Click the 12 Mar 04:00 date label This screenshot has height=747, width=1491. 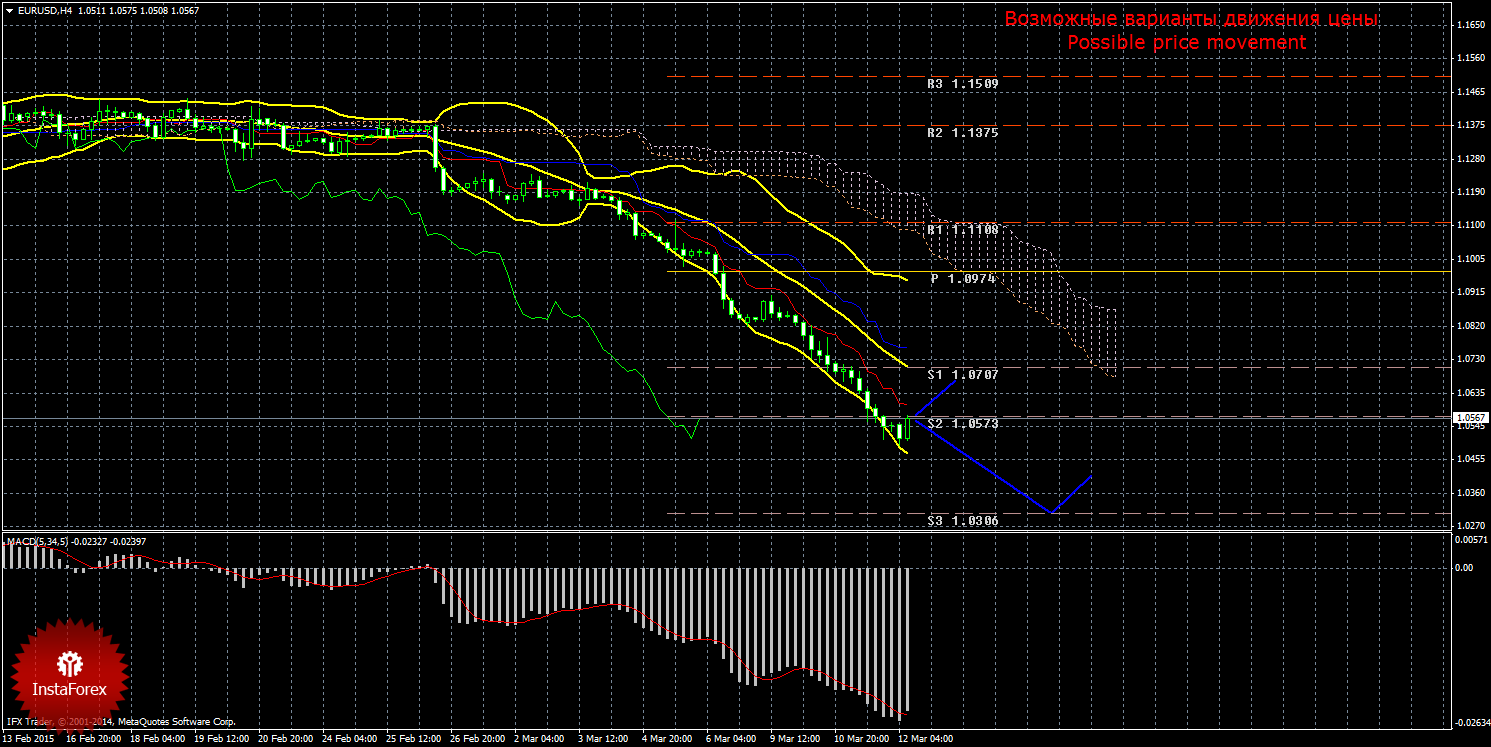tap(927, 740)
